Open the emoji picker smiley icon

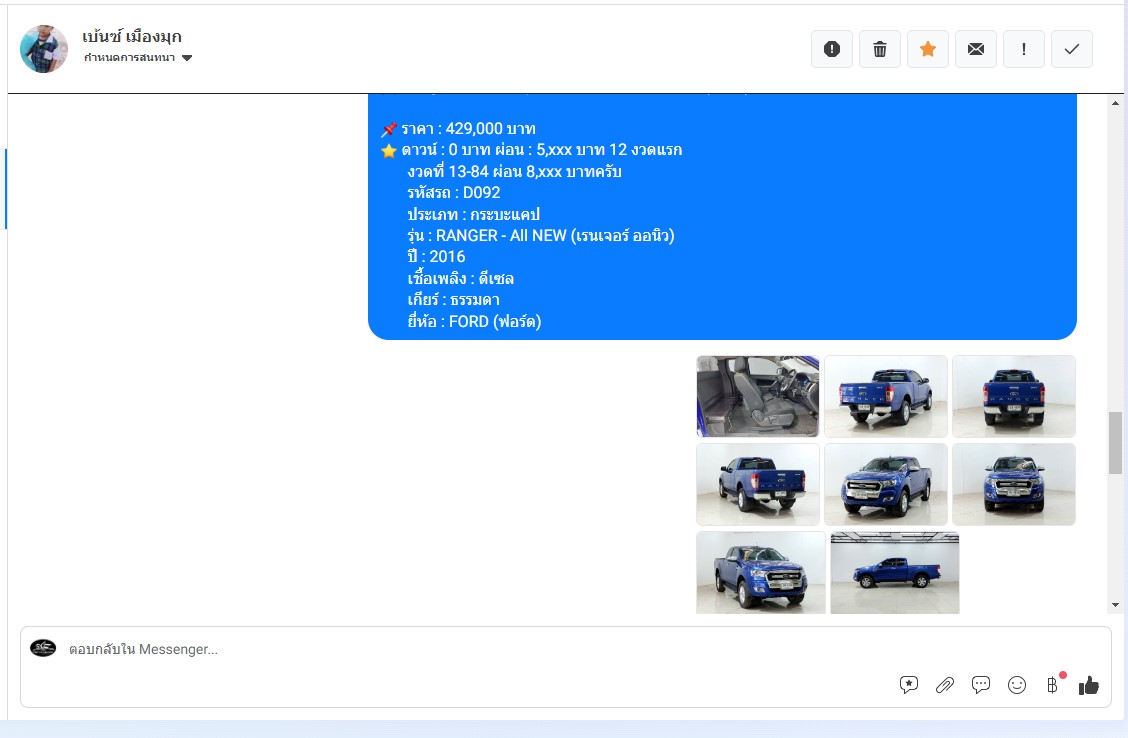pos(1016,685)
